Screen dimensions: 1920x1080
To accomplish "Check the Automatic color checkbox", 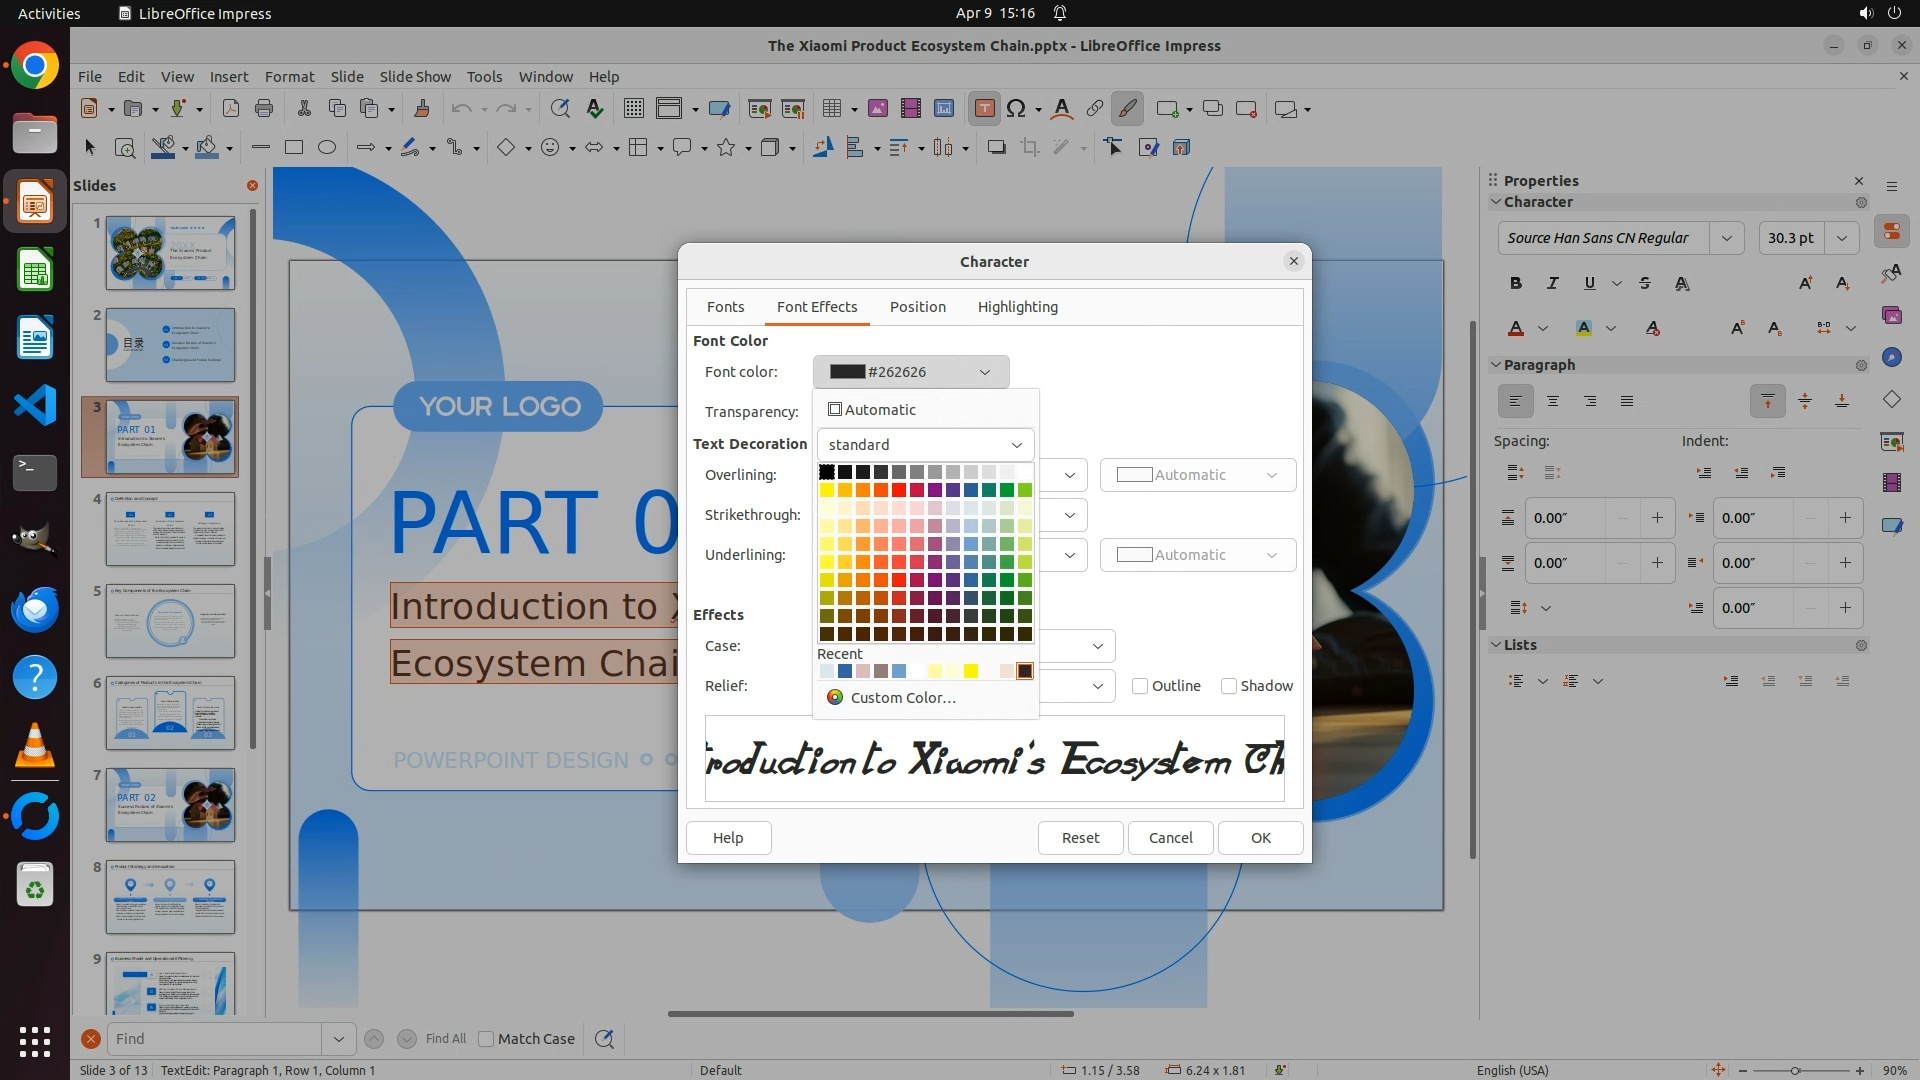I will click(x=835, y=409).
